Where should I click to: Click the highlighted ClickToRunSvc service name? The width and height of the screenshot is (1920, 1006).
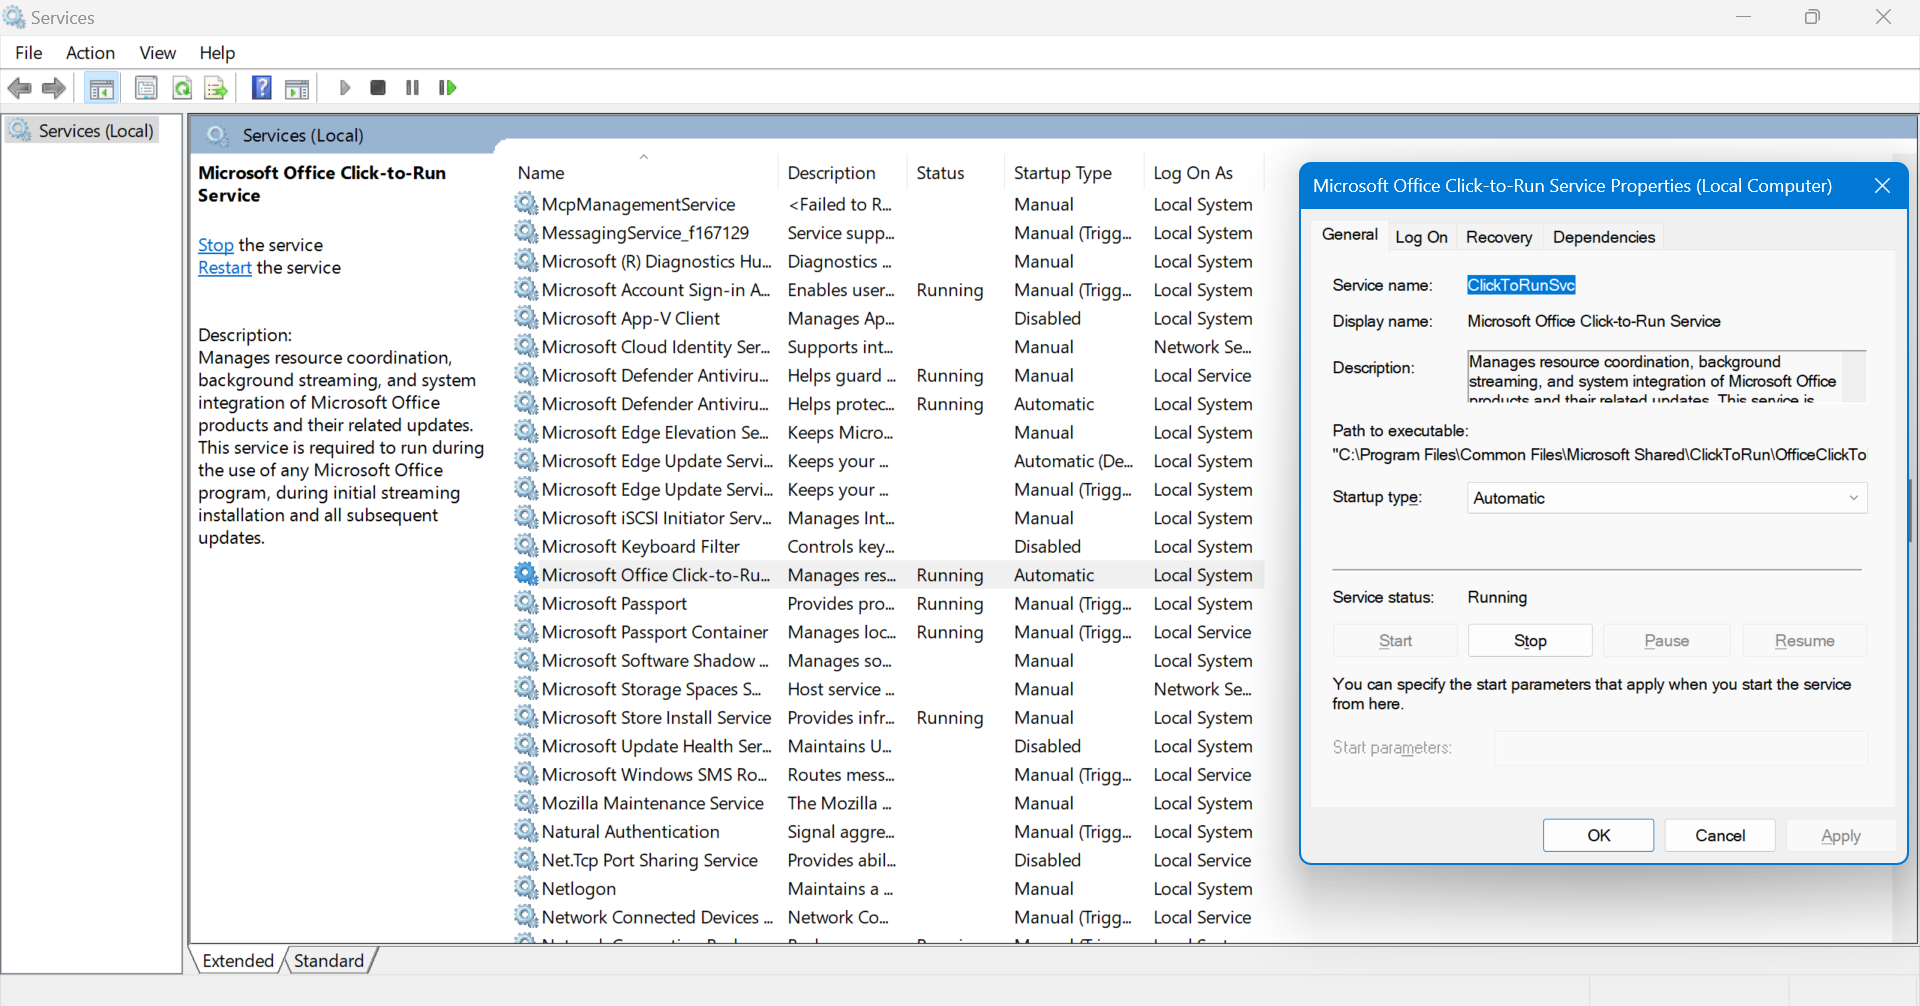click(1521, 286)
